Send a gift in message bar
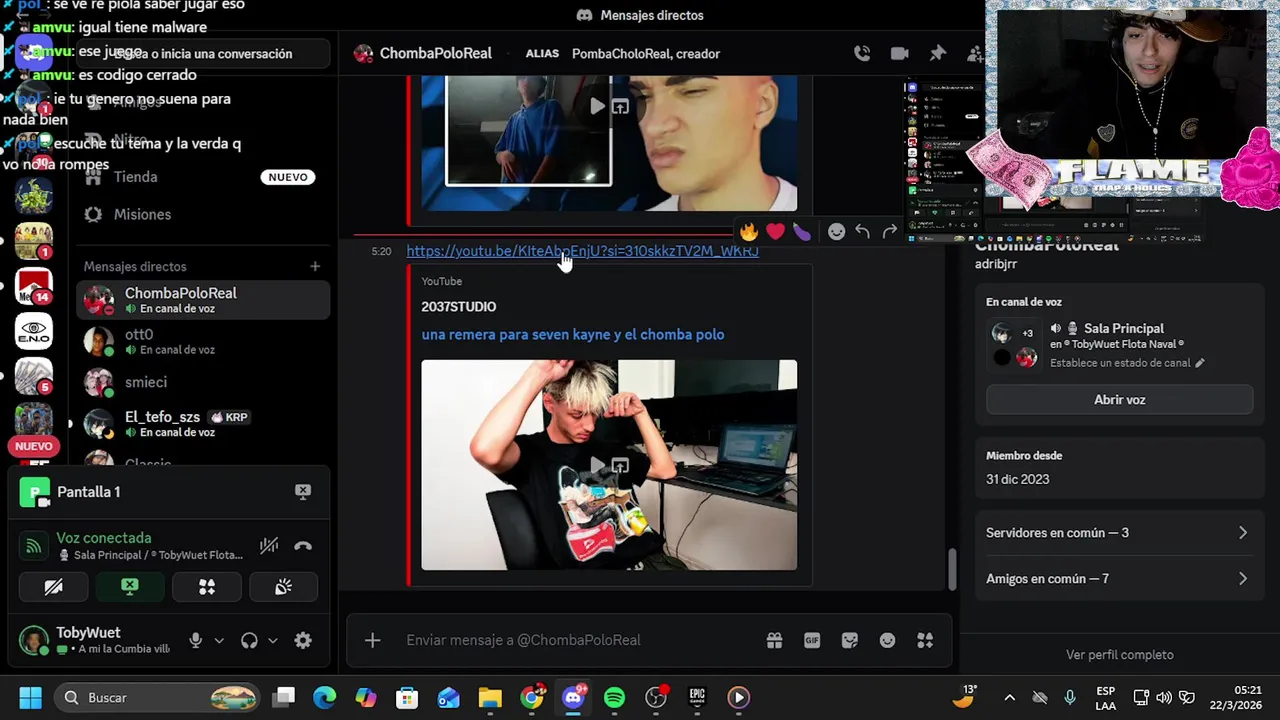This screenshot has width=1280, height=720. (774, 640)
